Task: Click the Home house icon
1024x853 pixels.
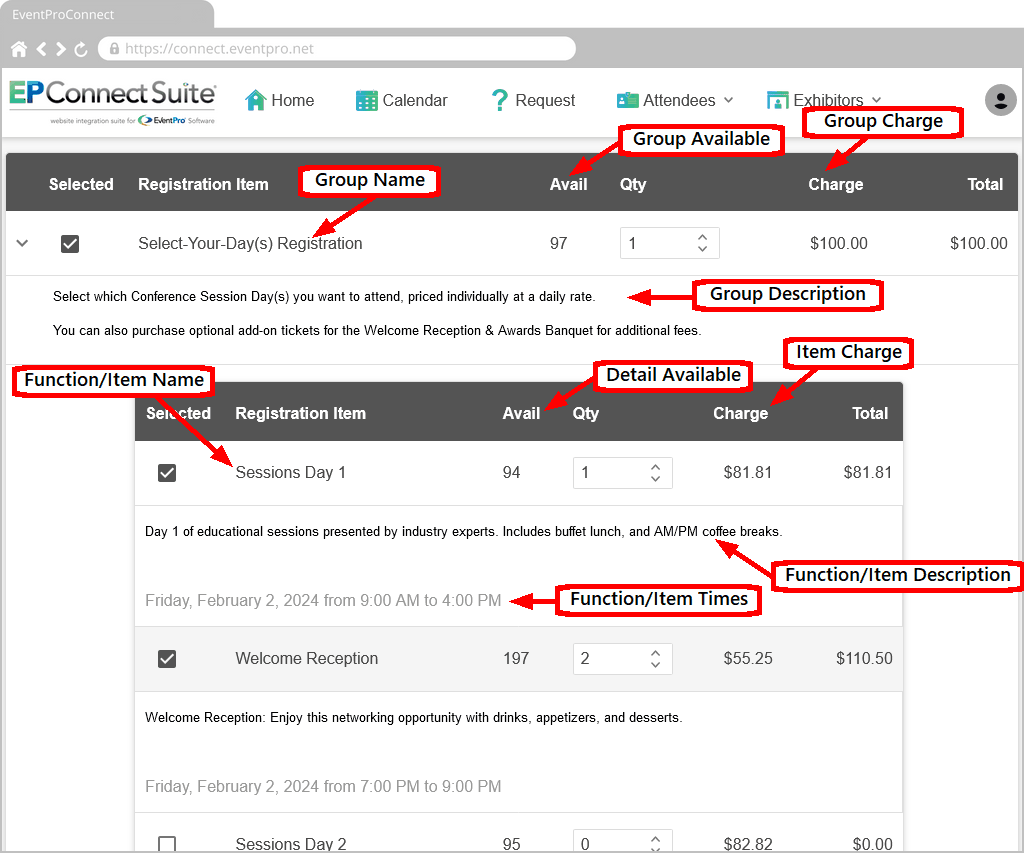Action: point(255,100)
